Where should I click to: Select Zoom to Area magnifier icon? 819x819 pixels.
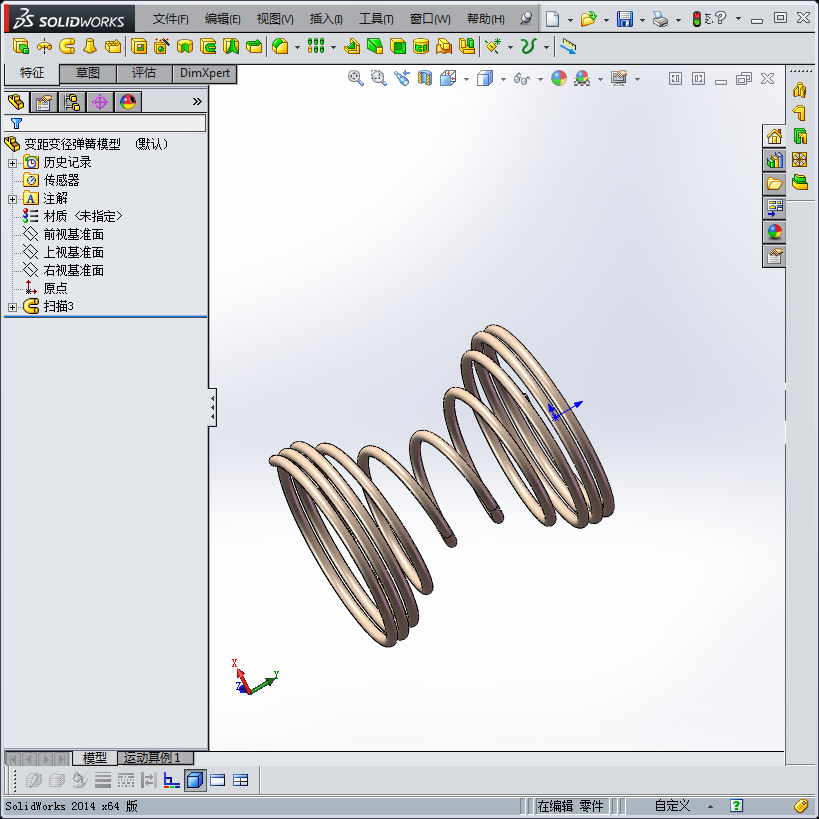[379, 78]
